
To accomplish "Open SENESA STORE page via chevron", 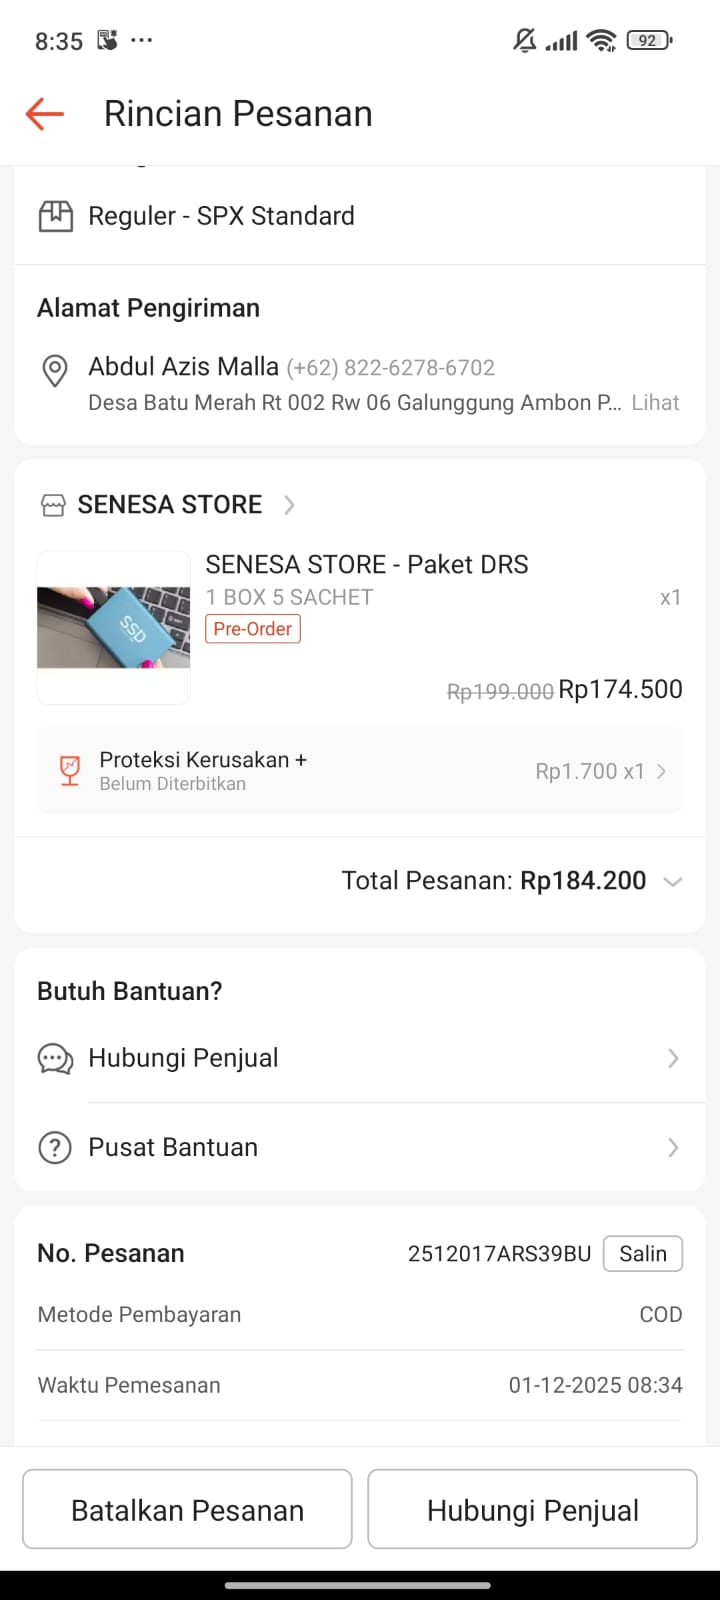I will 289,505.
